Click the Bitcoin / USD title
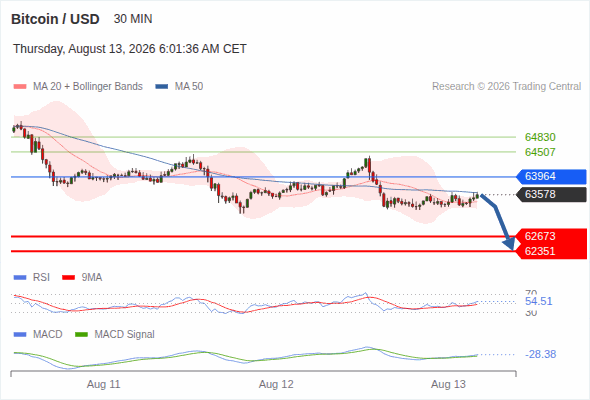Viewport: 590px width, 400px height. (x=55, y=19)
